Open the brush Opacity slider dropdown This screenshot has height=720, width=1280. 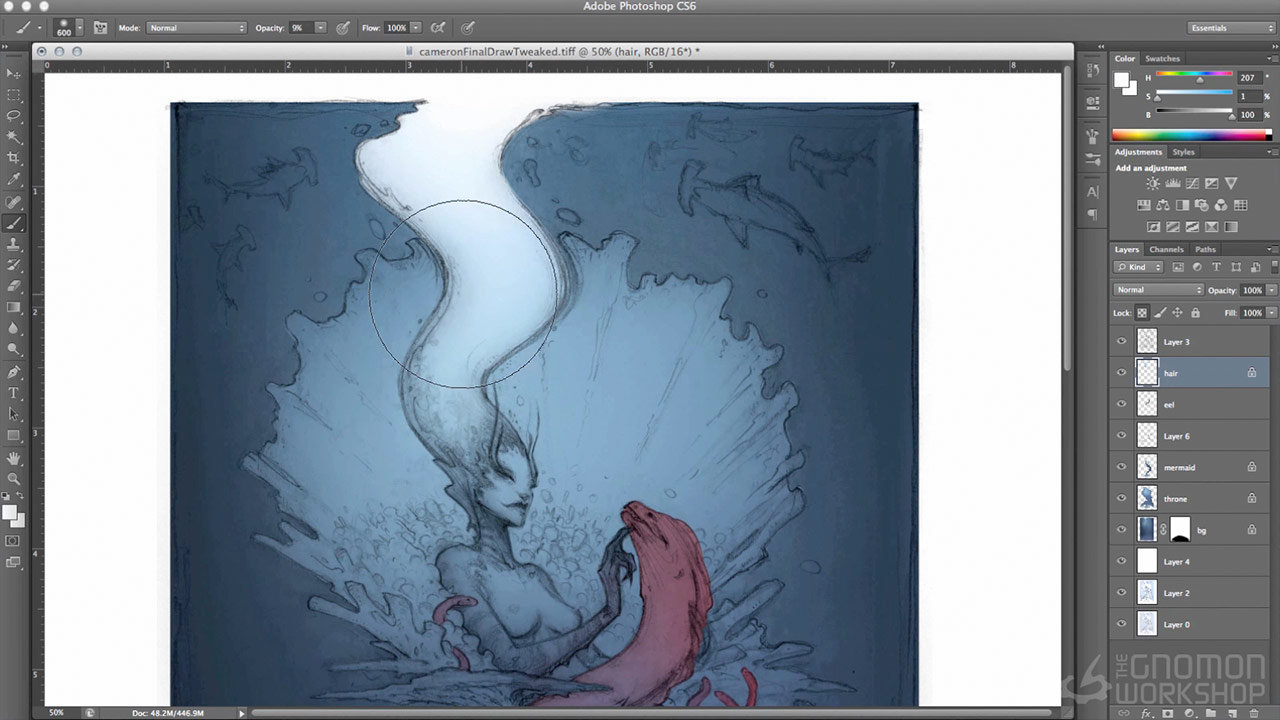(x=321, y=28)
